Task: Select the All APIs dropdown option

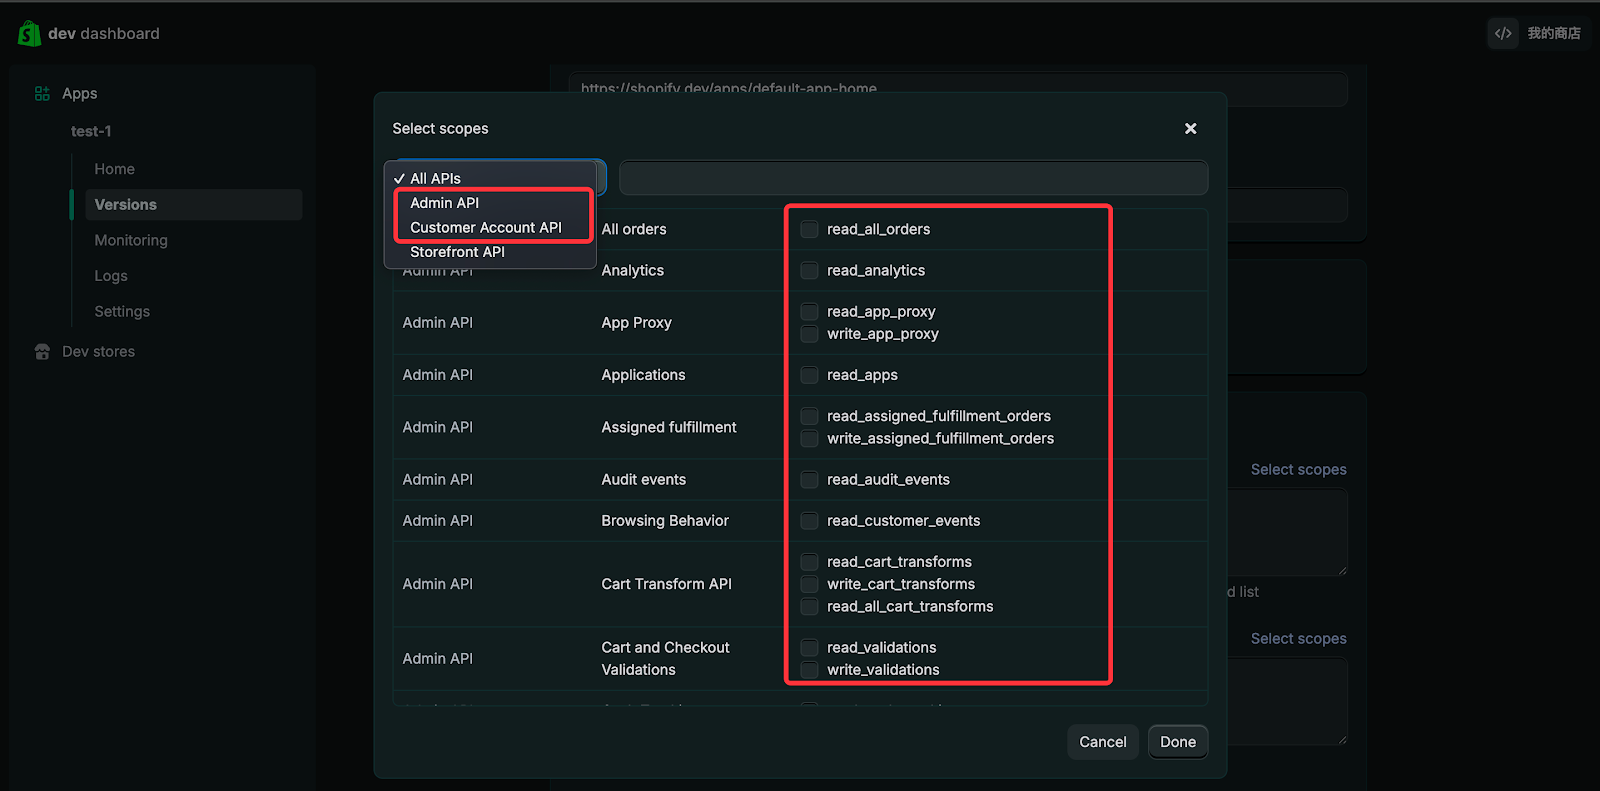Action: 435,179
